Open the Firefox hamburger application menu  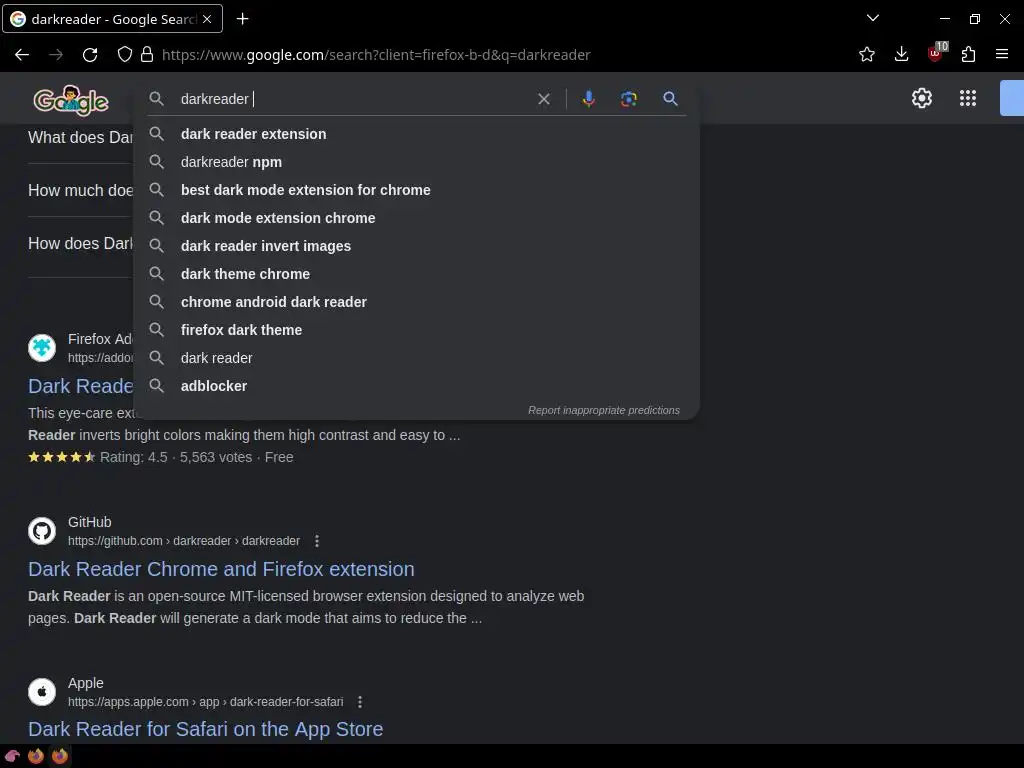pyautogui.click(x=1002, y=54)
